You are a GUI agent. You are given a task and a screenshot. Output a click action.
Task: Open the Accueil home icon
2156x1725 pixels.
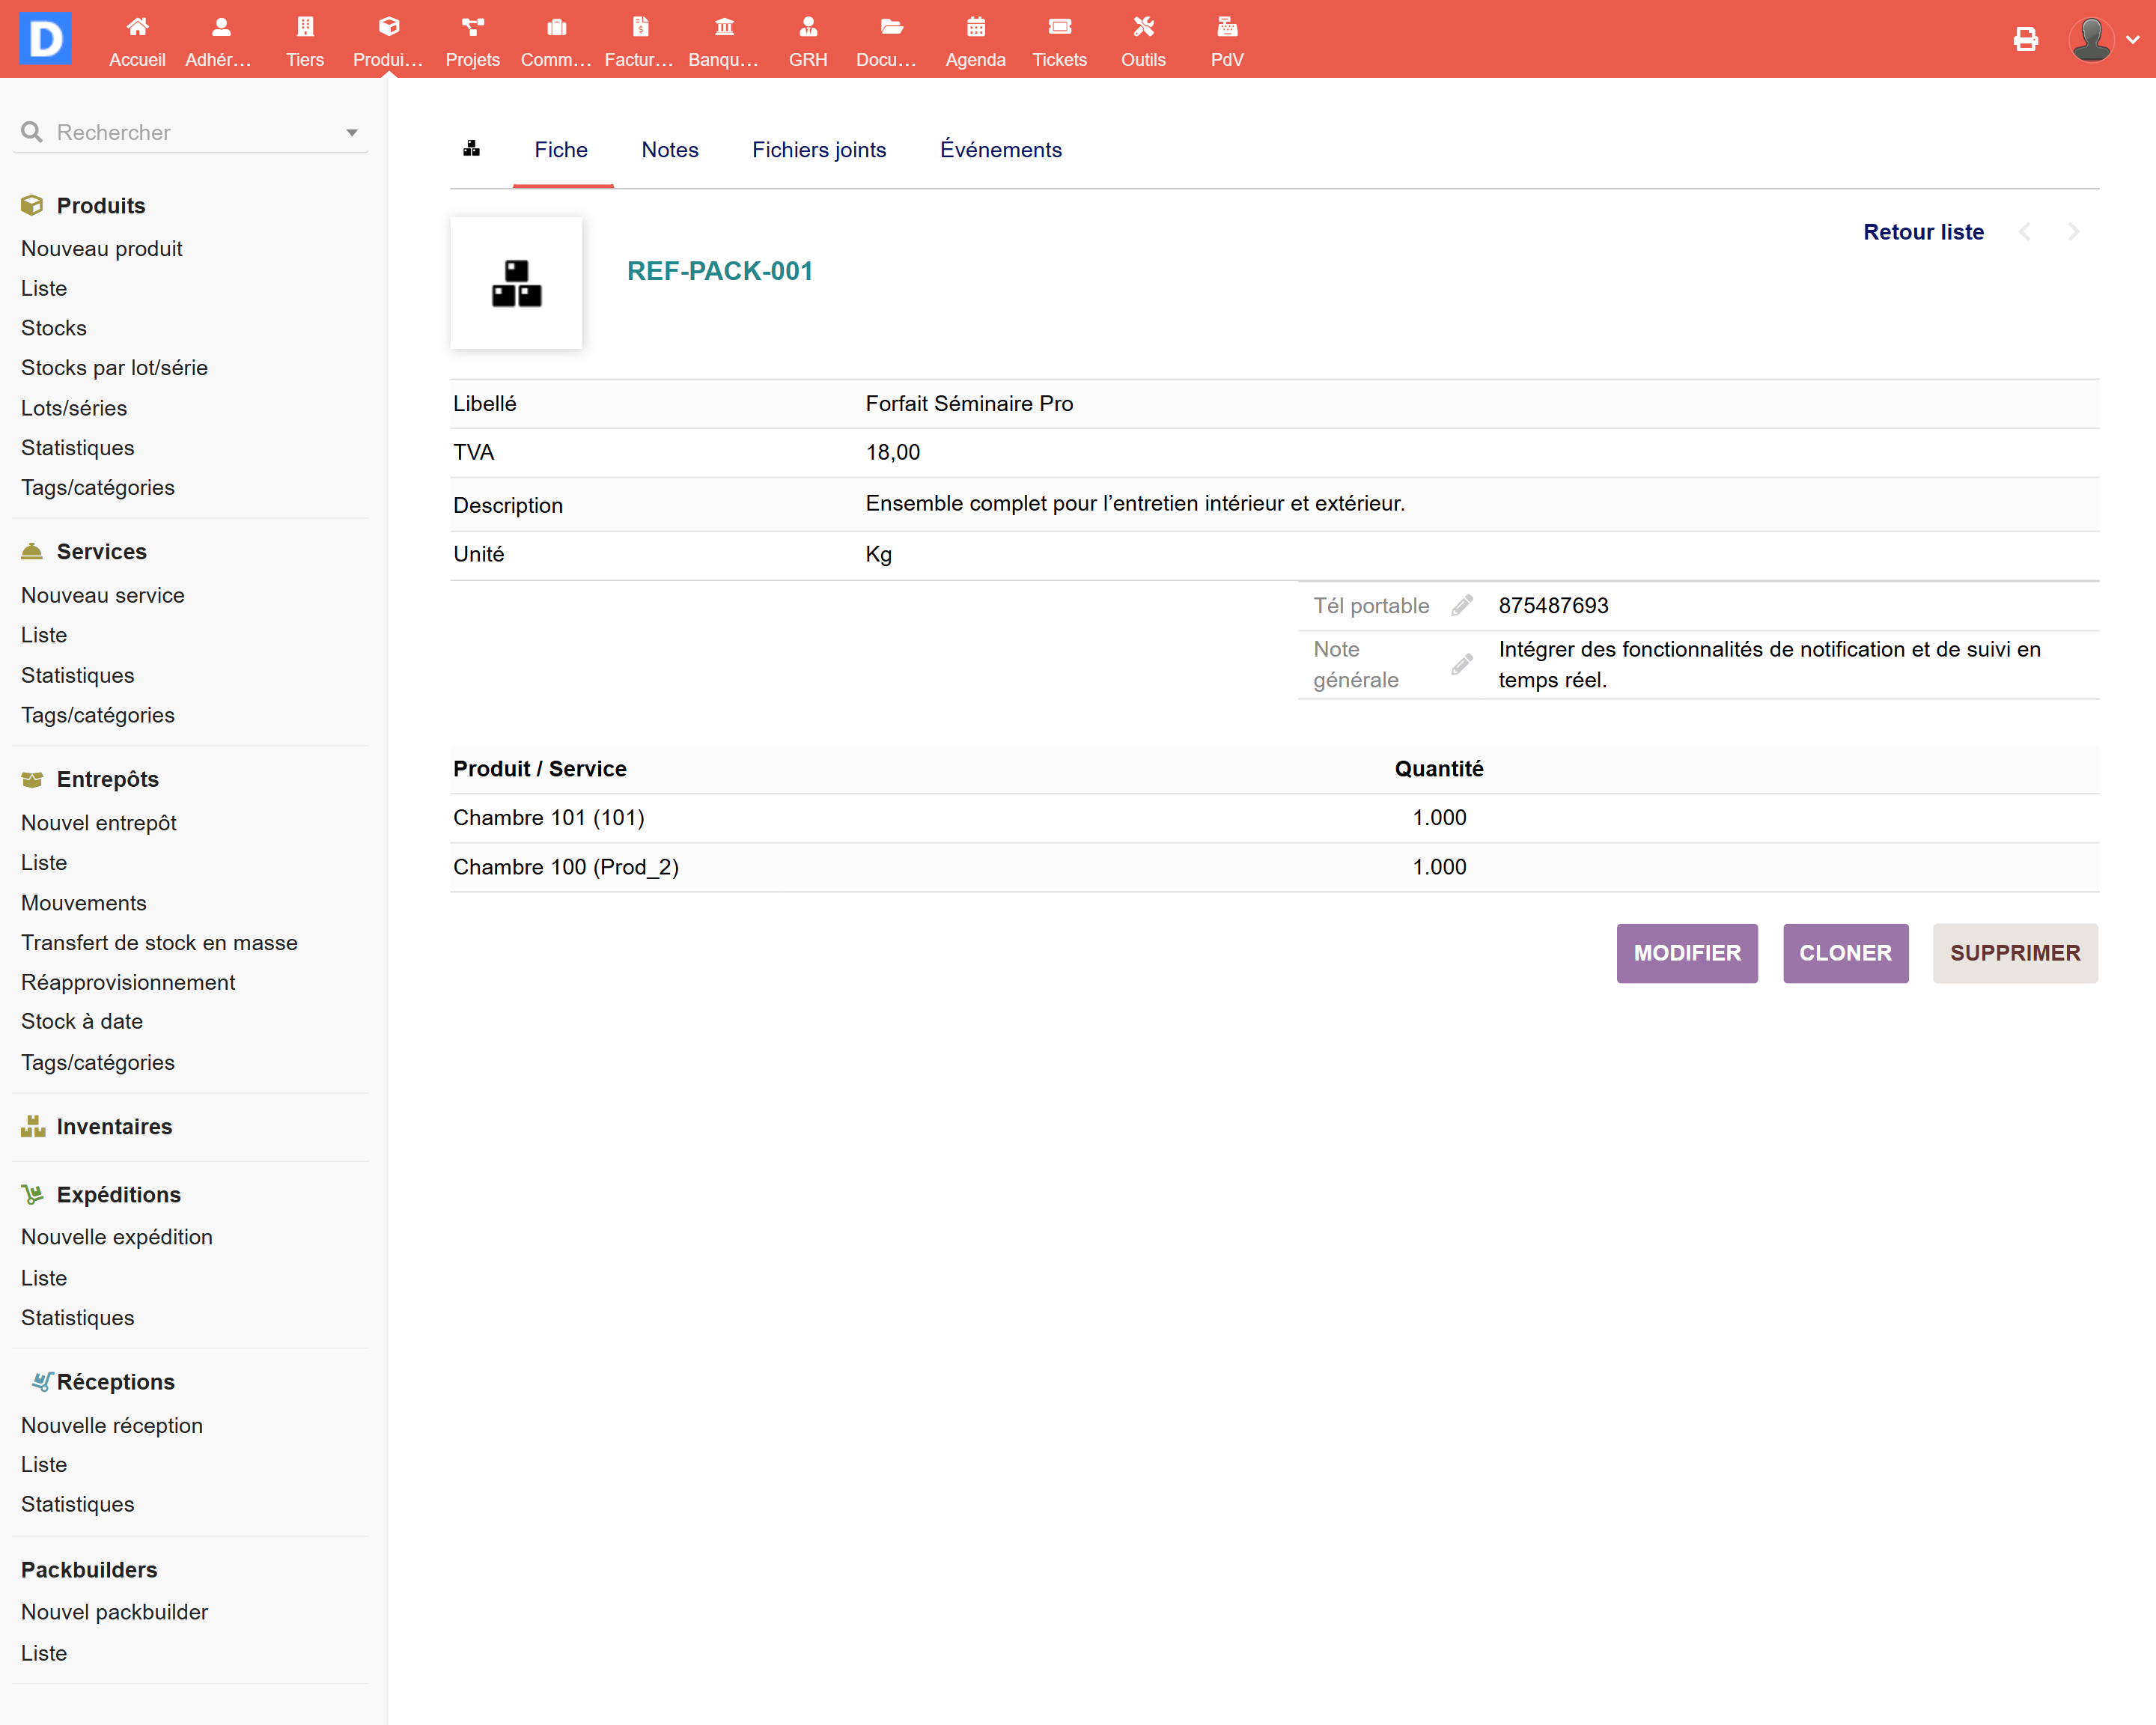click(137, 27)
